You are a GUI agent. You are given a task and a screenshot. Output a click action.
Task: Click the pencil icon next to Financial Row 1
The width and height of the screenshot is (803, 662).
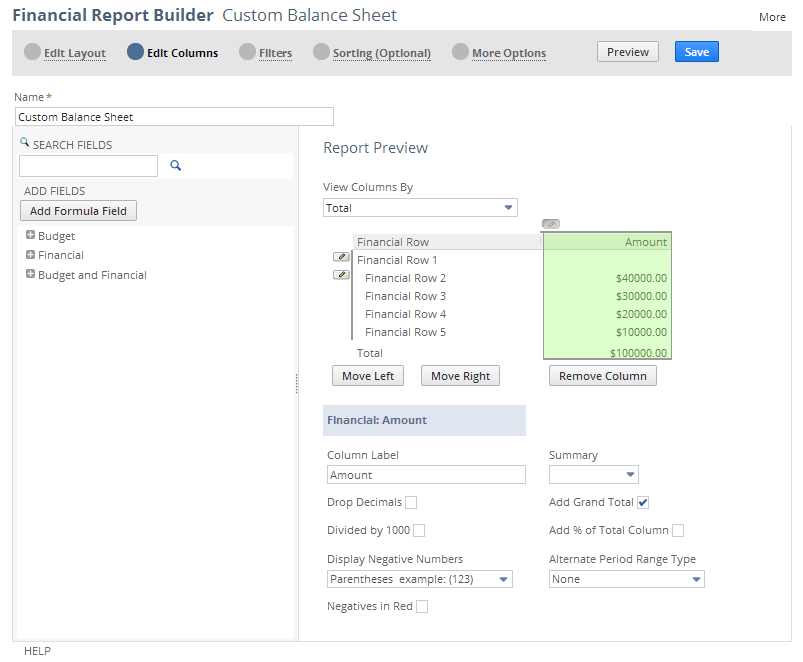coord(341,257)
